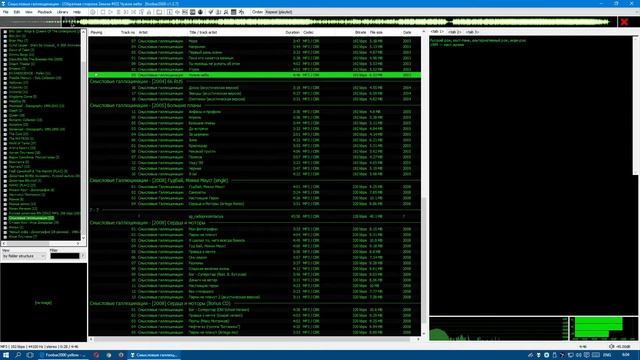Expand the World of Tanks folder node
This screenshot has width=640, height=360.
point(5,143)
